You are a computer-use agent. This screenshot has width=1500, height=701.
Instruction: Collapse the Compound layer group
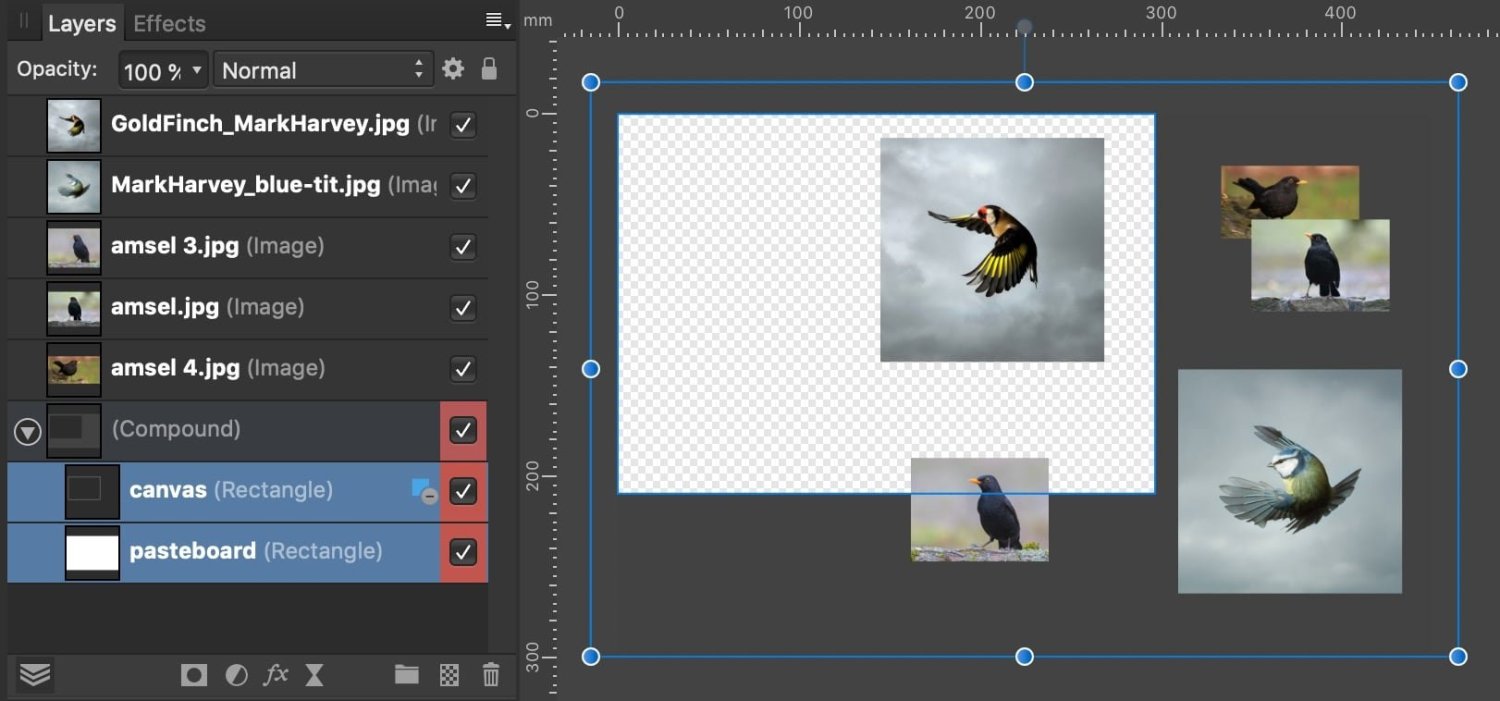(27, 430)
